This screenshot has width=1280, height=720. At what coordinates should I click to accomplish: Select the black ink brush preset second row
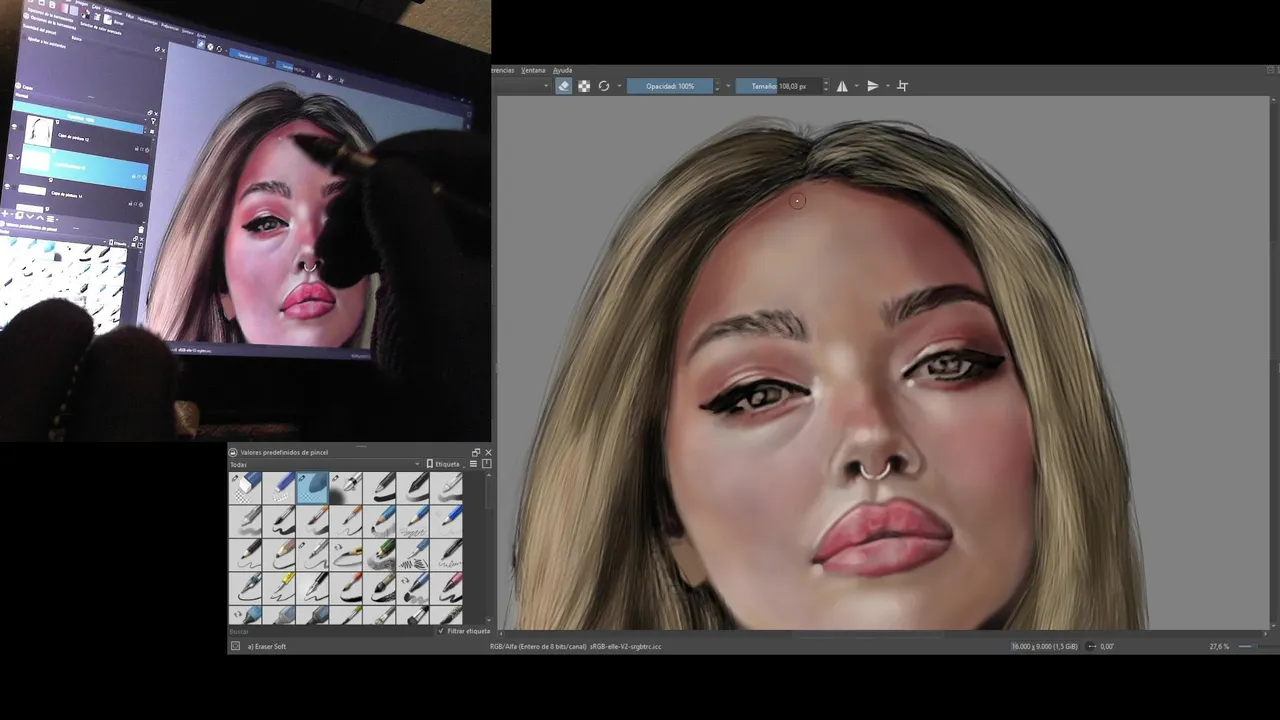click(x=279, y=521)
